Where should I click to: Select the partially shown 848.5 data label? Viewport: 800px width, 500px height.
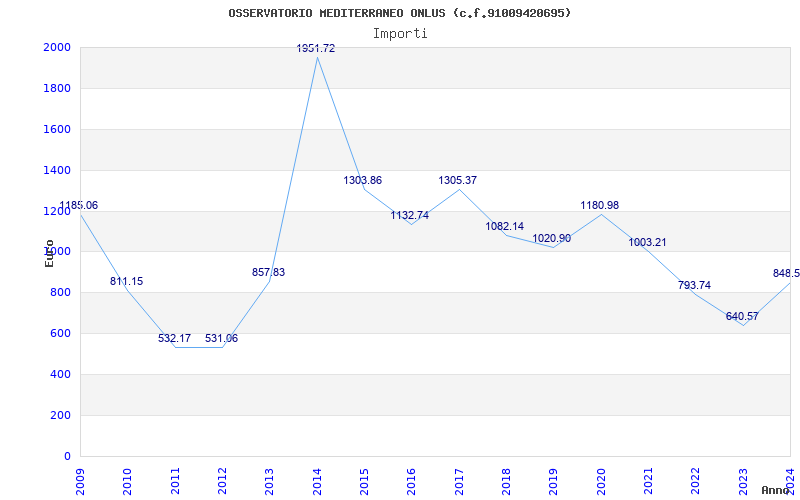click(x=786, y=273)
